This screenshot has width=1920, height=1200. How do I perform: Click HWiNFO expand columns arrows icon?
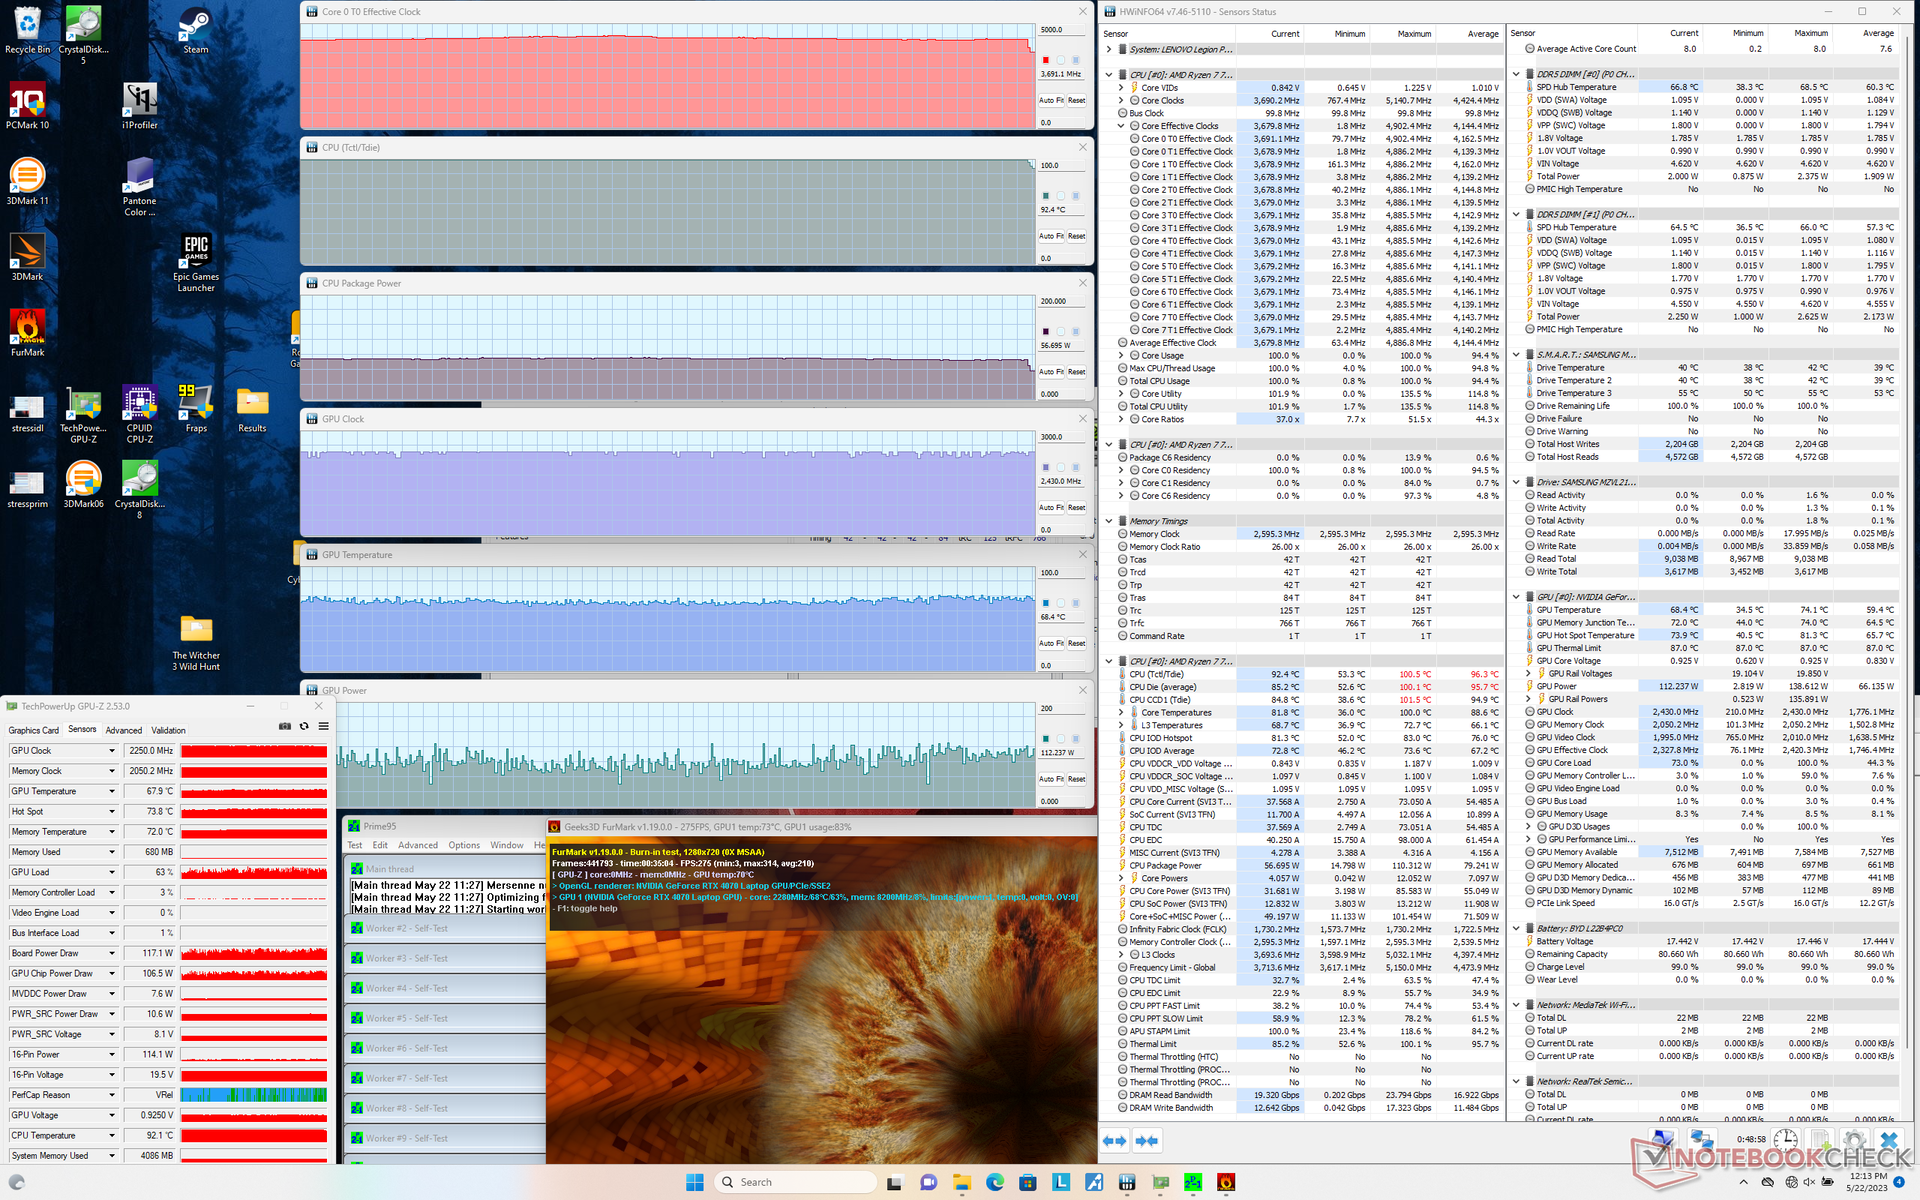(x=1114, y=1140)
